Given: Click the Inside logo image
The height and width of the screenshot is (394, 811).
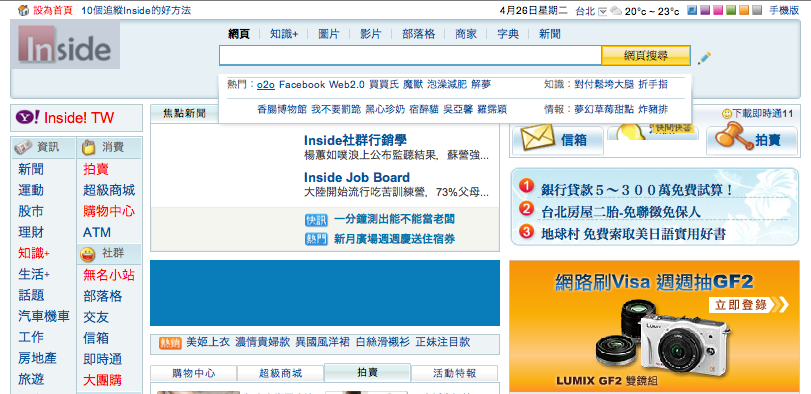Looking at the screenshot, I should [66, 45].
